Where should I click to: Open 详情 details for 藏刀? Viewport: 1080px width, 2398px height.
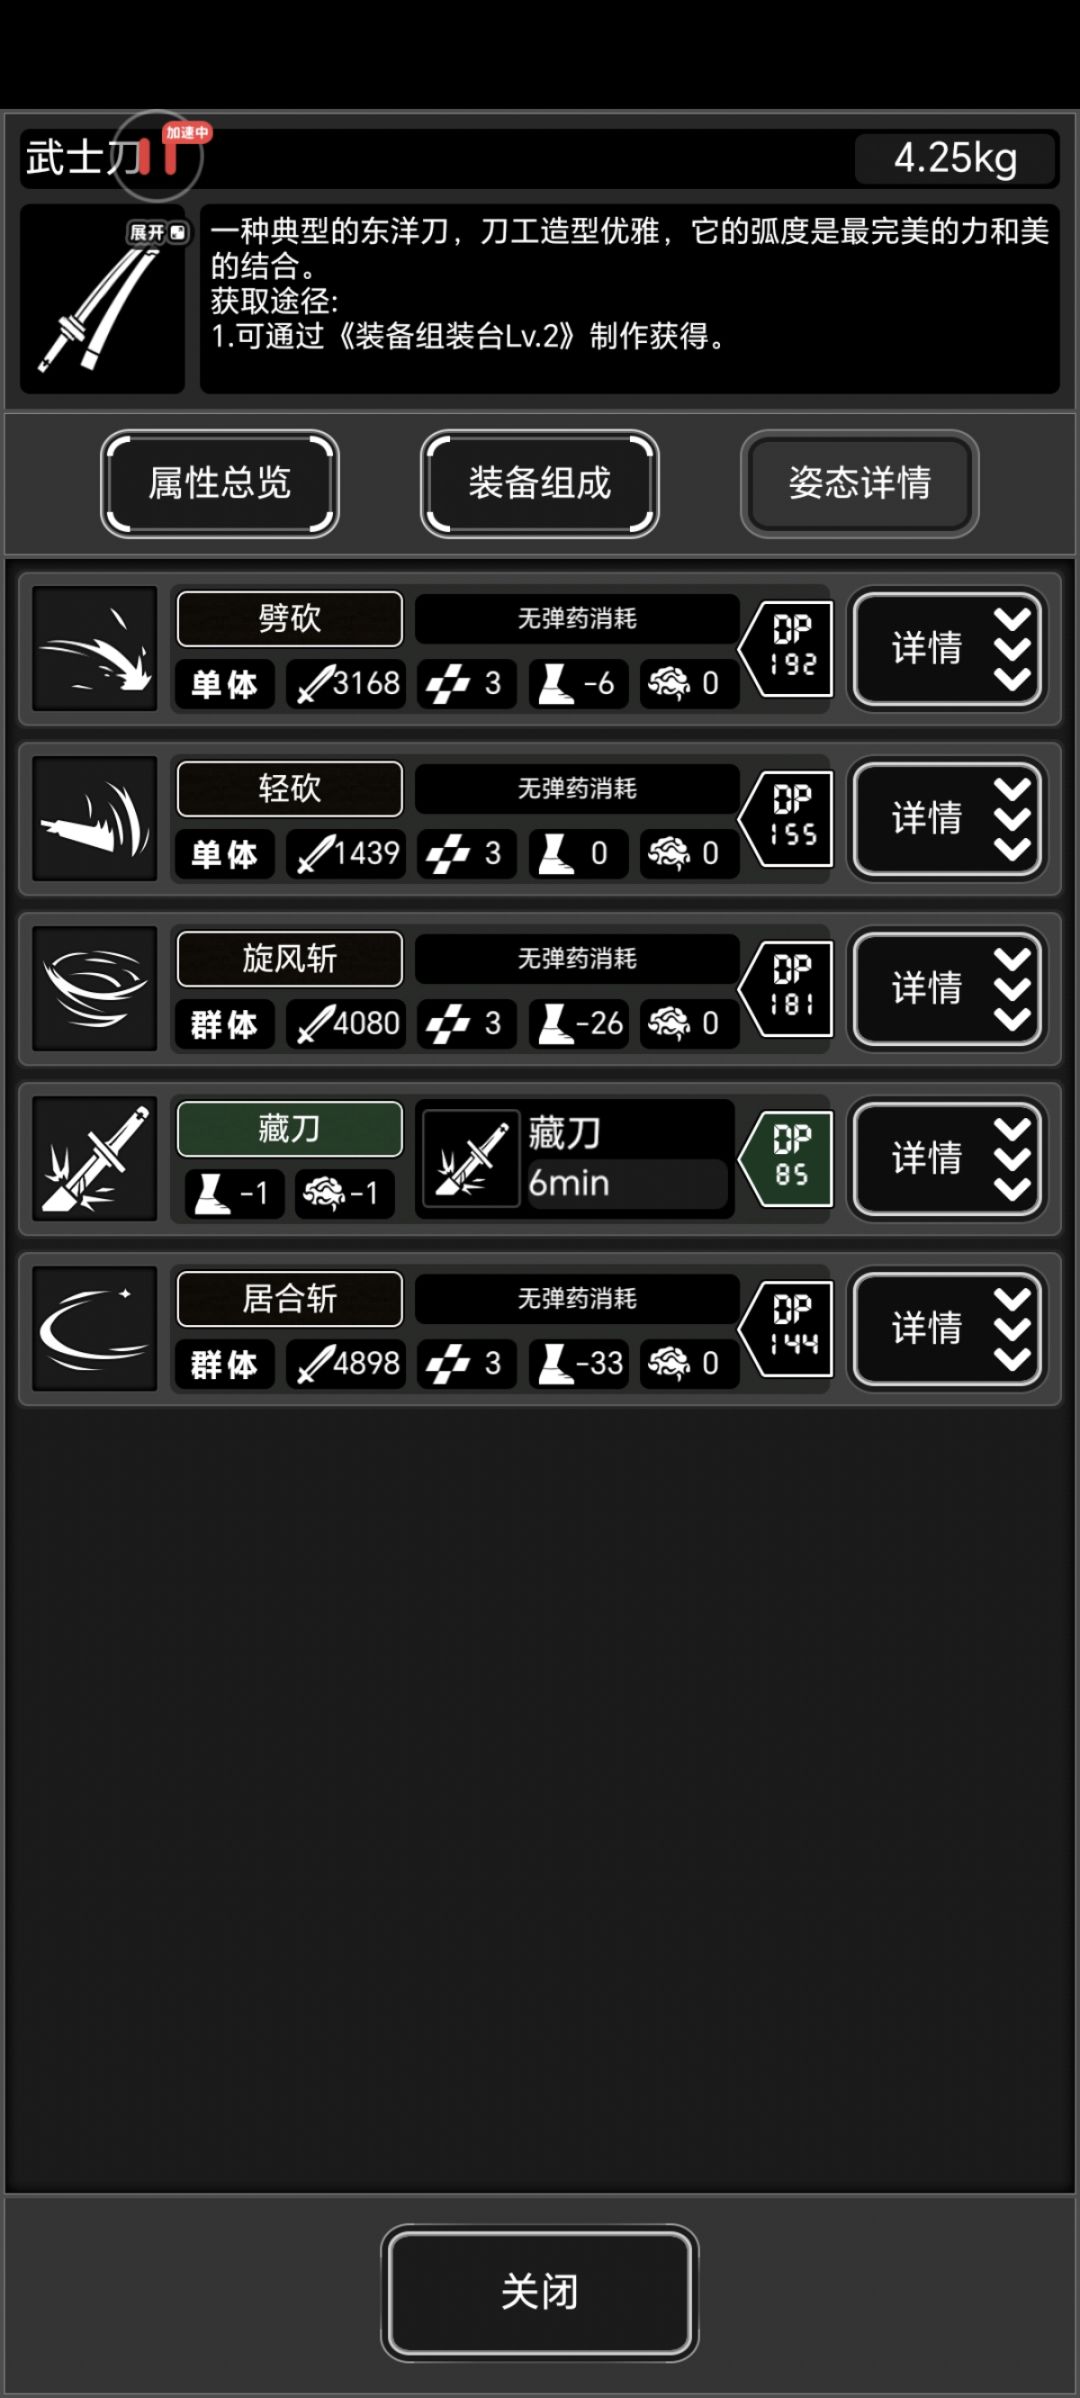[947, 1159]
